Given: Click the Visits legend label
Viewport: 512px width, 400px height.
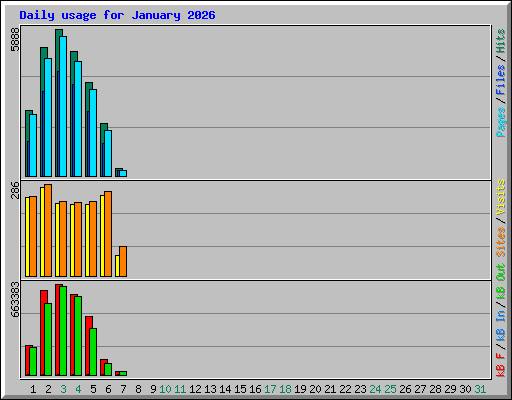Looking at the screenshot, I should click(x=501, y=197).
